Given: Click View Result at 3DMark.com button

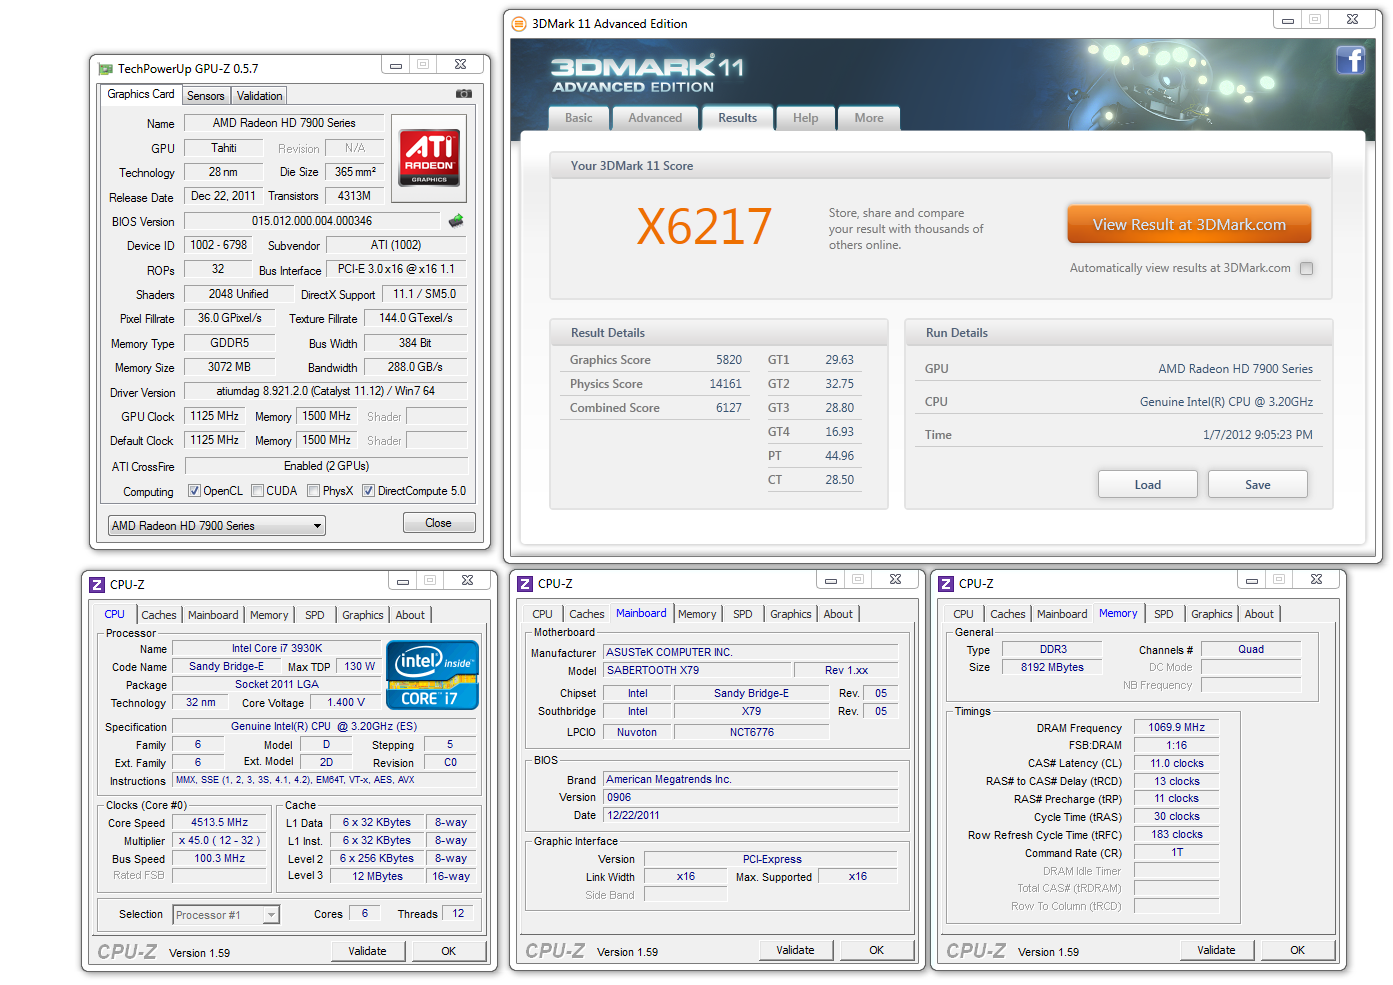Looking at the screenshot, I should (1189, 225).
